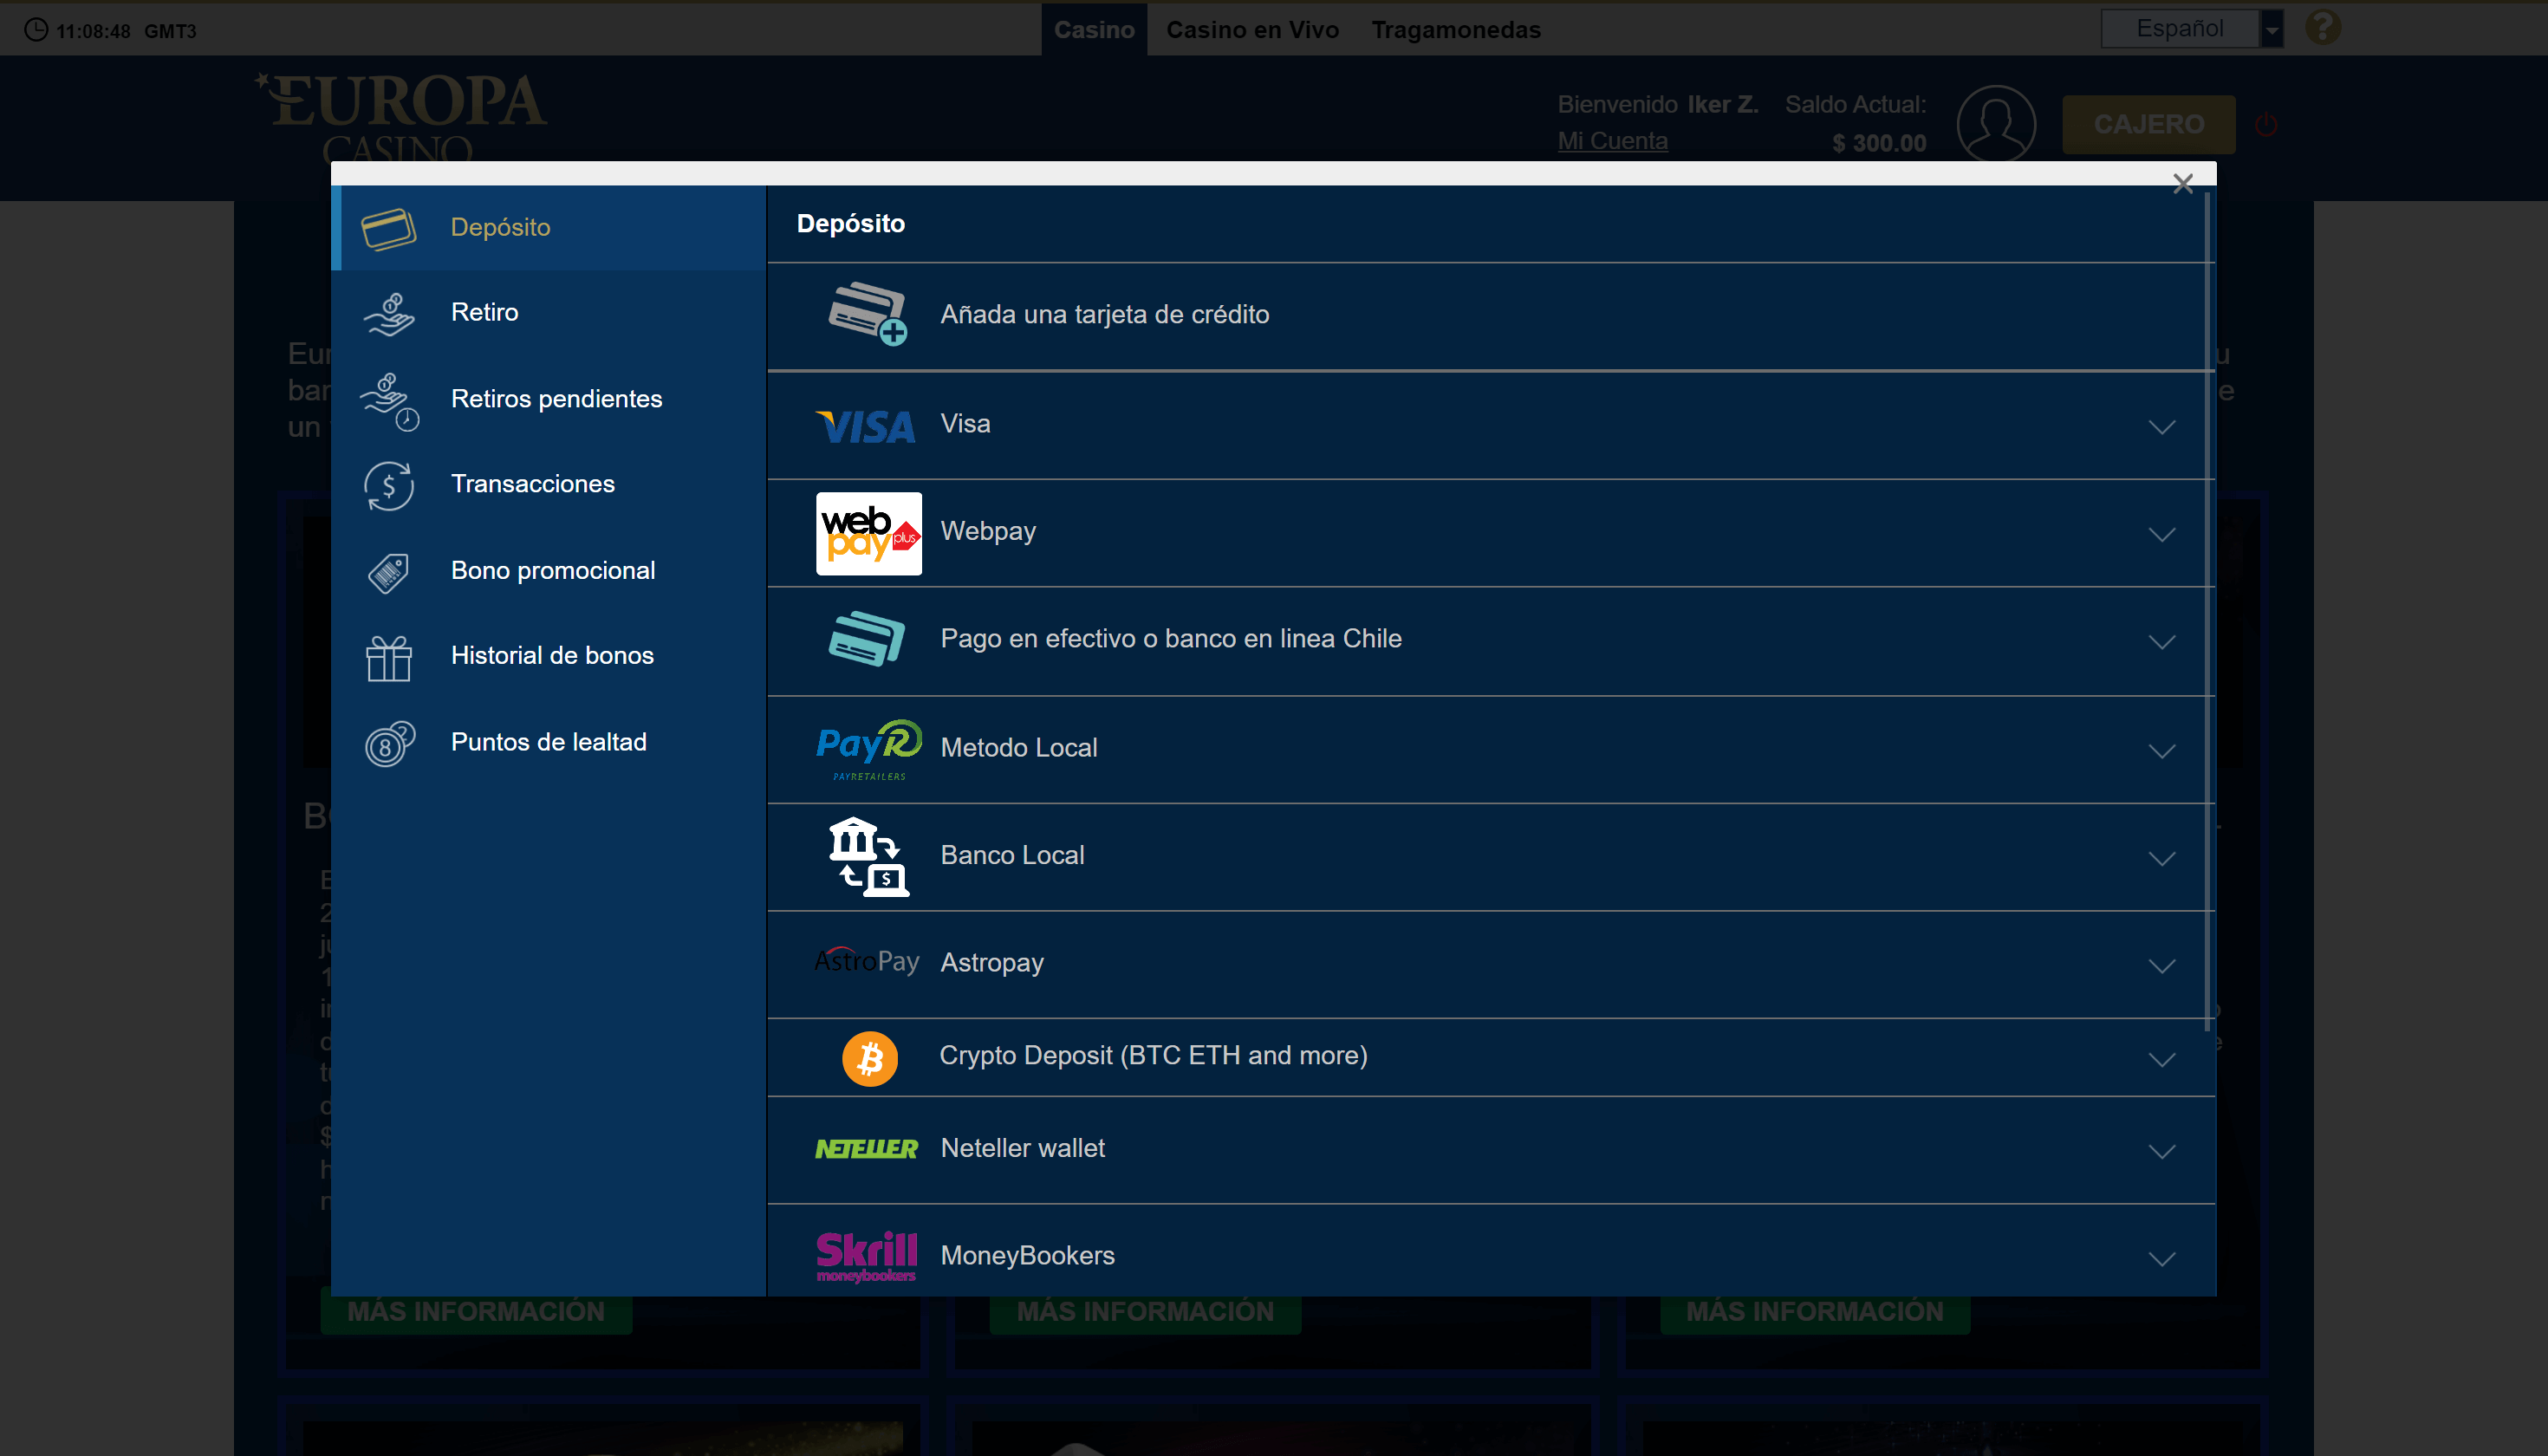Click the clock icon beside the time

point(36,29)
